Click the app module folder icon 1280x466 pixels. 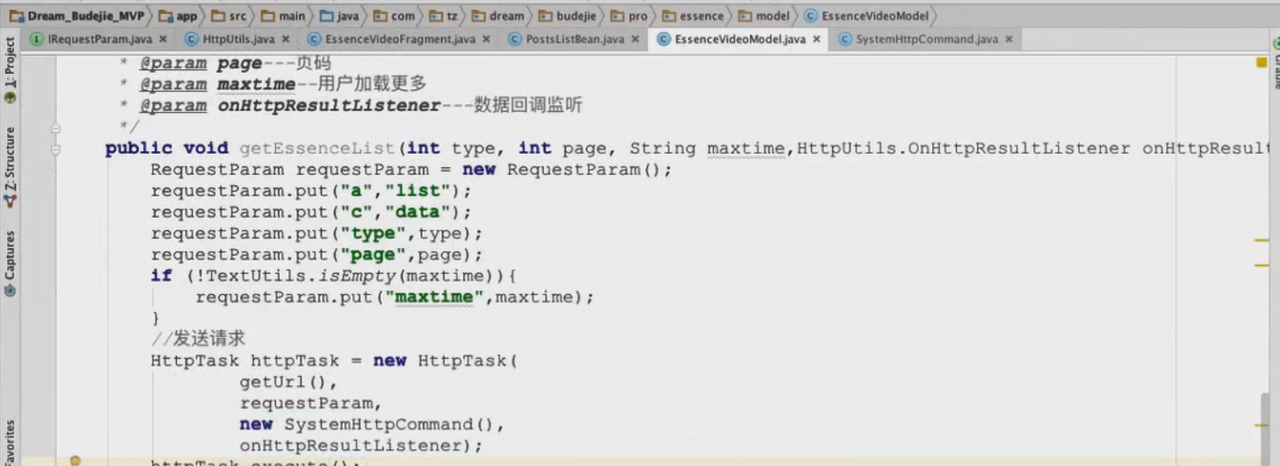tap(167, 16)
